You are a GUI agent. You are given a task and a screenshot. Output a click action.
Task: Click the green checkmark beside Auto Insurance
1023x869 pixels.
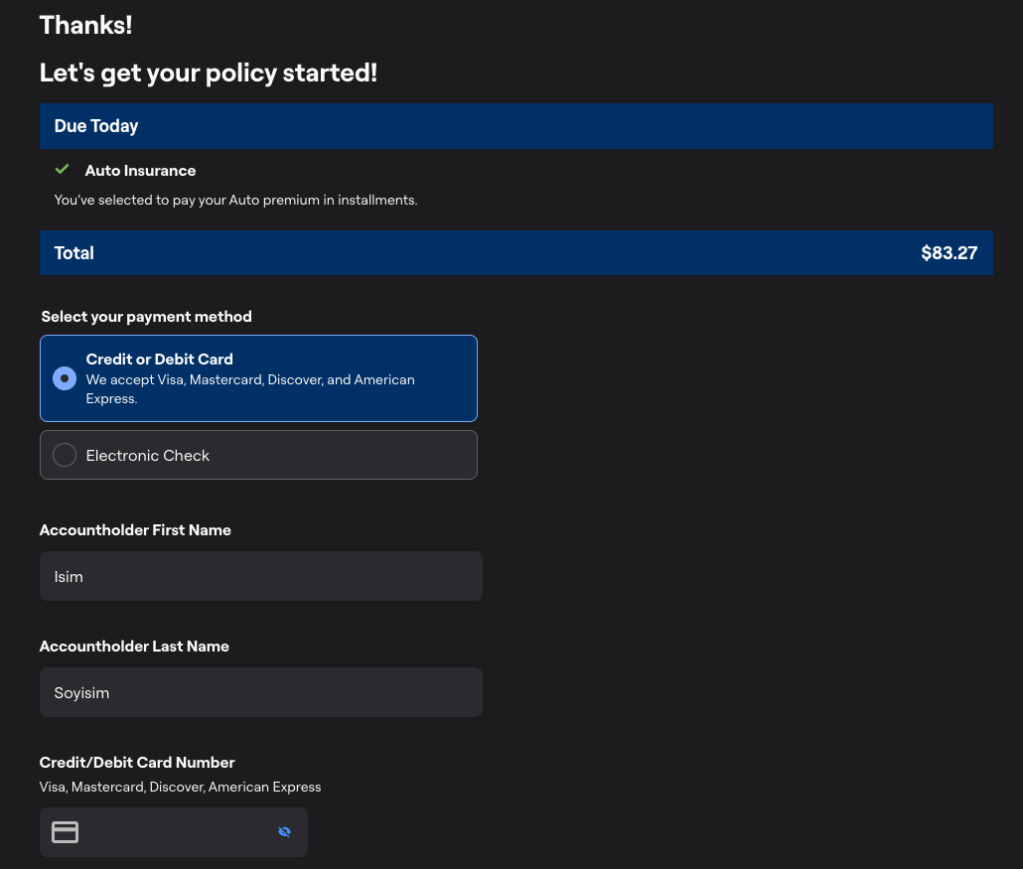click(62, 170)
